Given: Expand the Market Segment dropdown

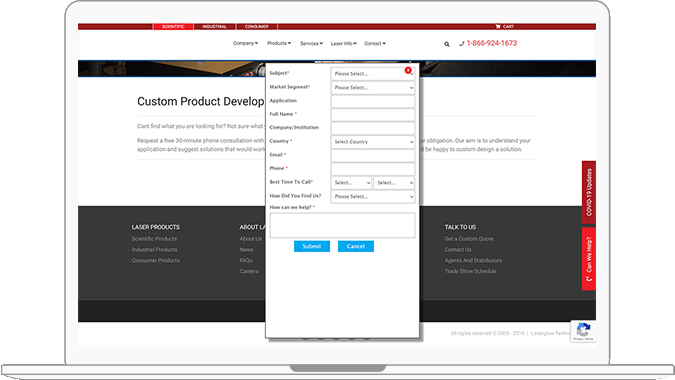Looking at the screenshot, I should (x=373, y=88).
